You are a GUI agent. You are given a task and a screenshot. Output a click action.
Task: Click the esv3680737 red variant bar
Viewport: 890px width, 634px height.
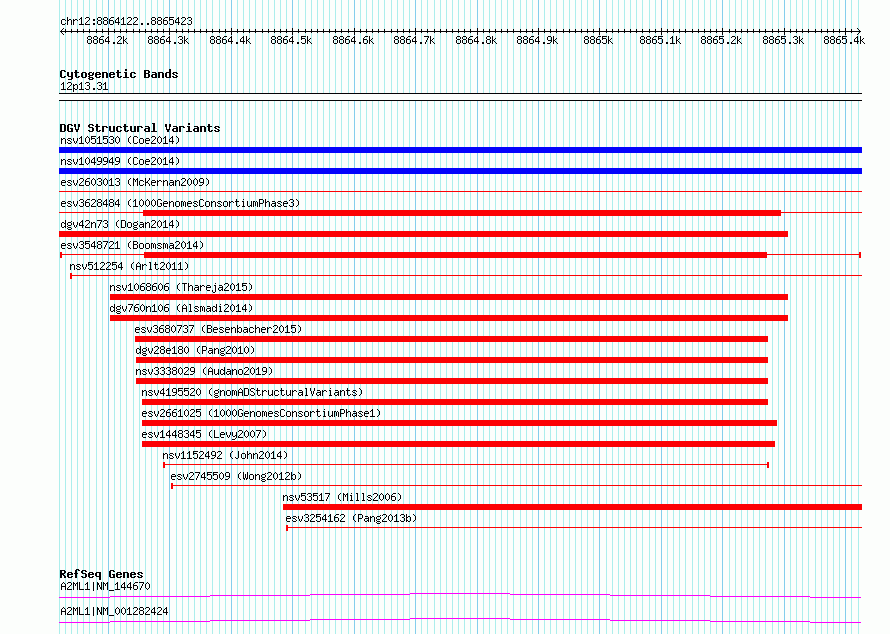click(451, 339)
